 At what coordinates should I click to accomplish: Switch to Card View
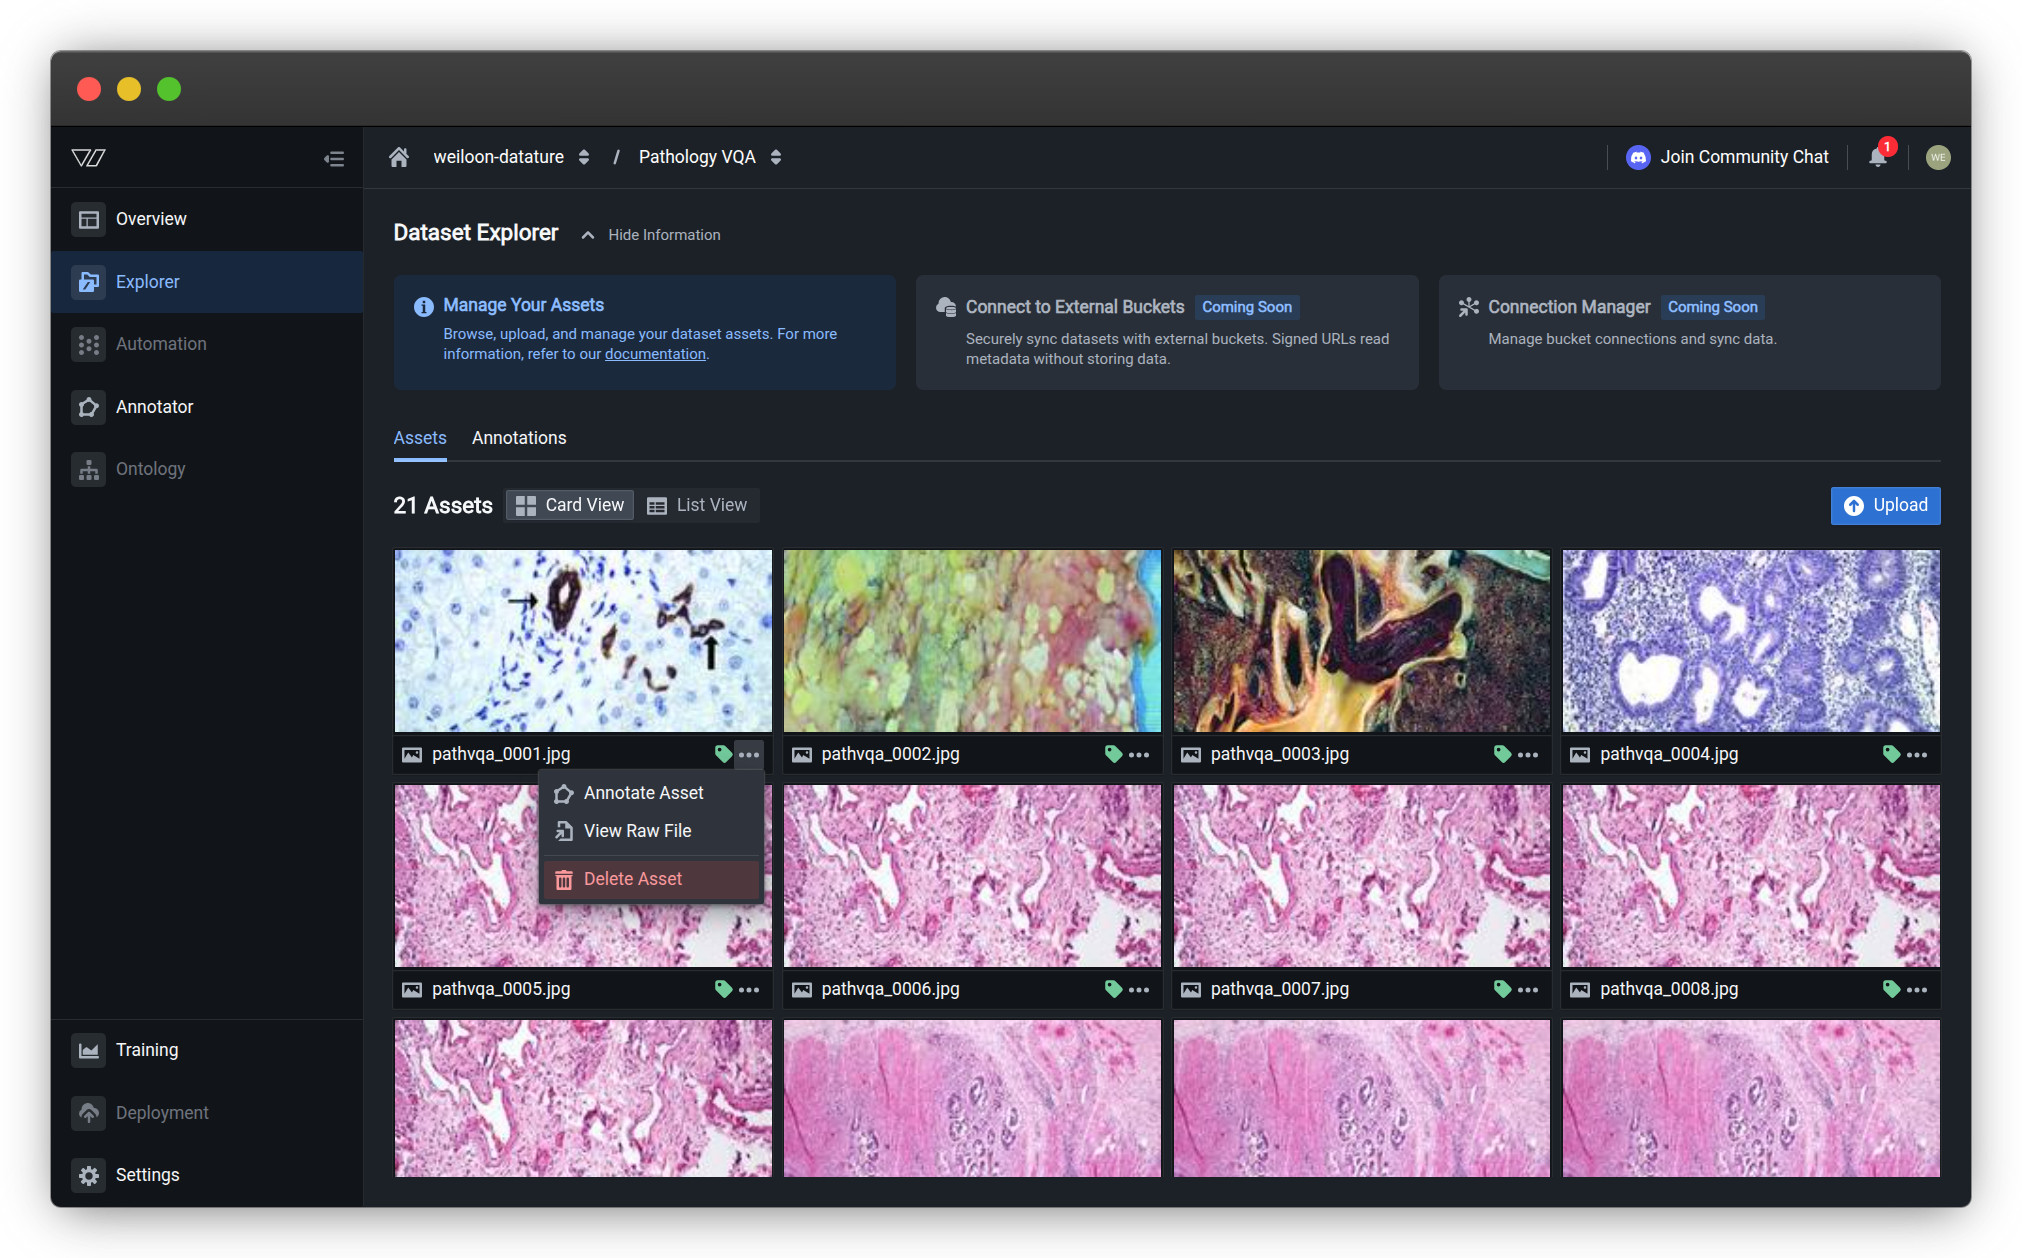[x=570, y=505]
